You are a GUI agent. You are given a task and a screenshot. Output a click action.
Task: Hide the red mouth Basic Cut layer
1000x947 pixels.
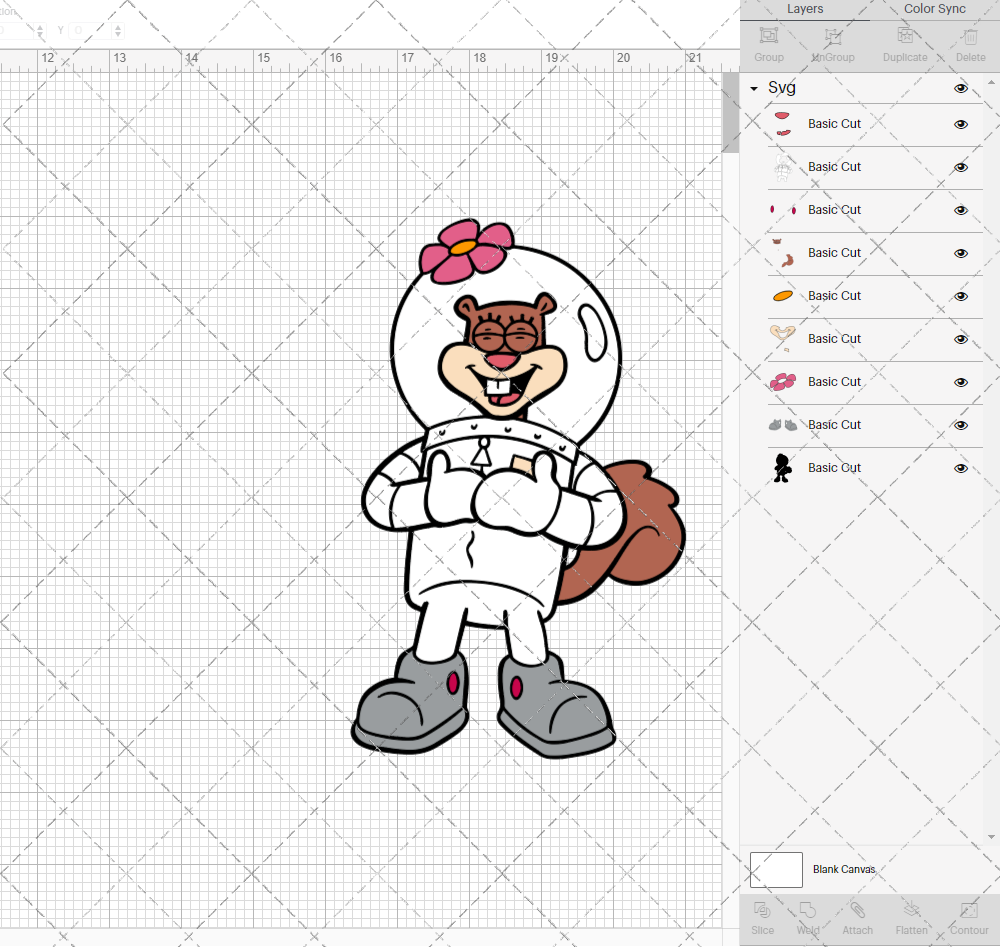[960, 124]
